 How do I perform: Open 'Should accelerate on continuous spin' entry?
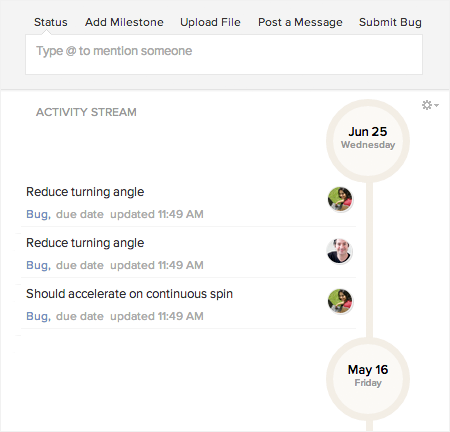(129, 294)
